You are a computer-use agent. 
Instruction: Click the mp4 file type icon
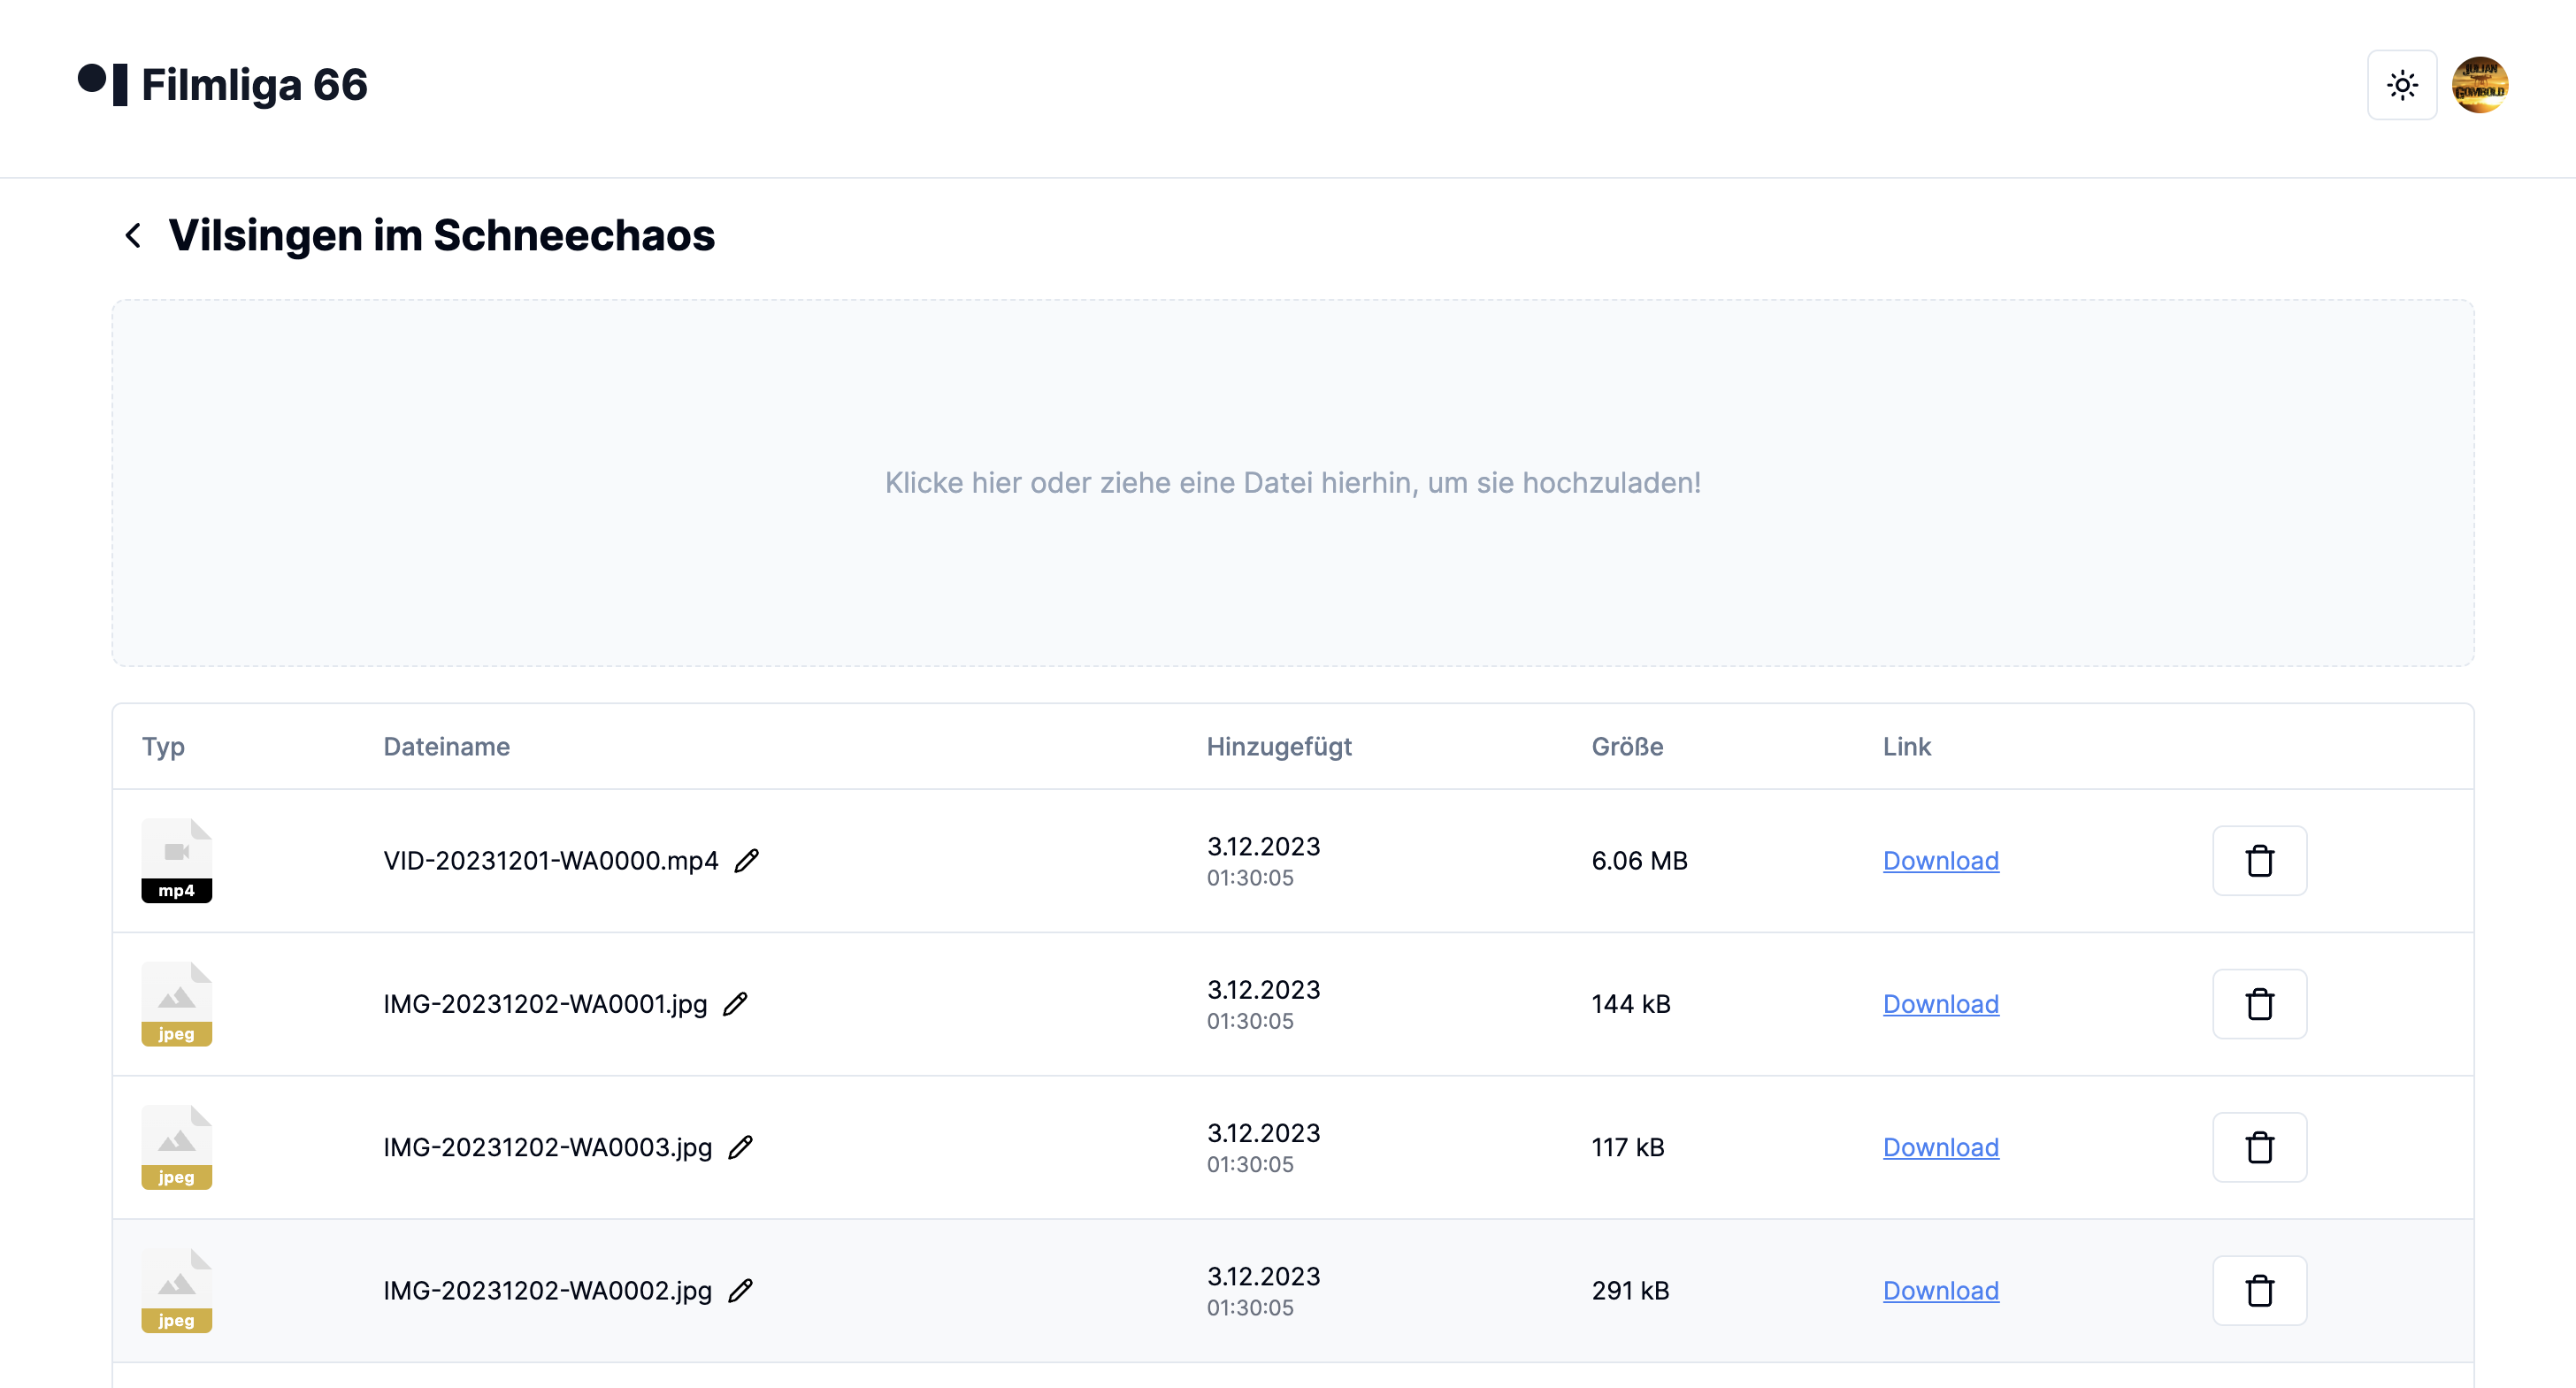pyautogui.click(x=176, y=860)
